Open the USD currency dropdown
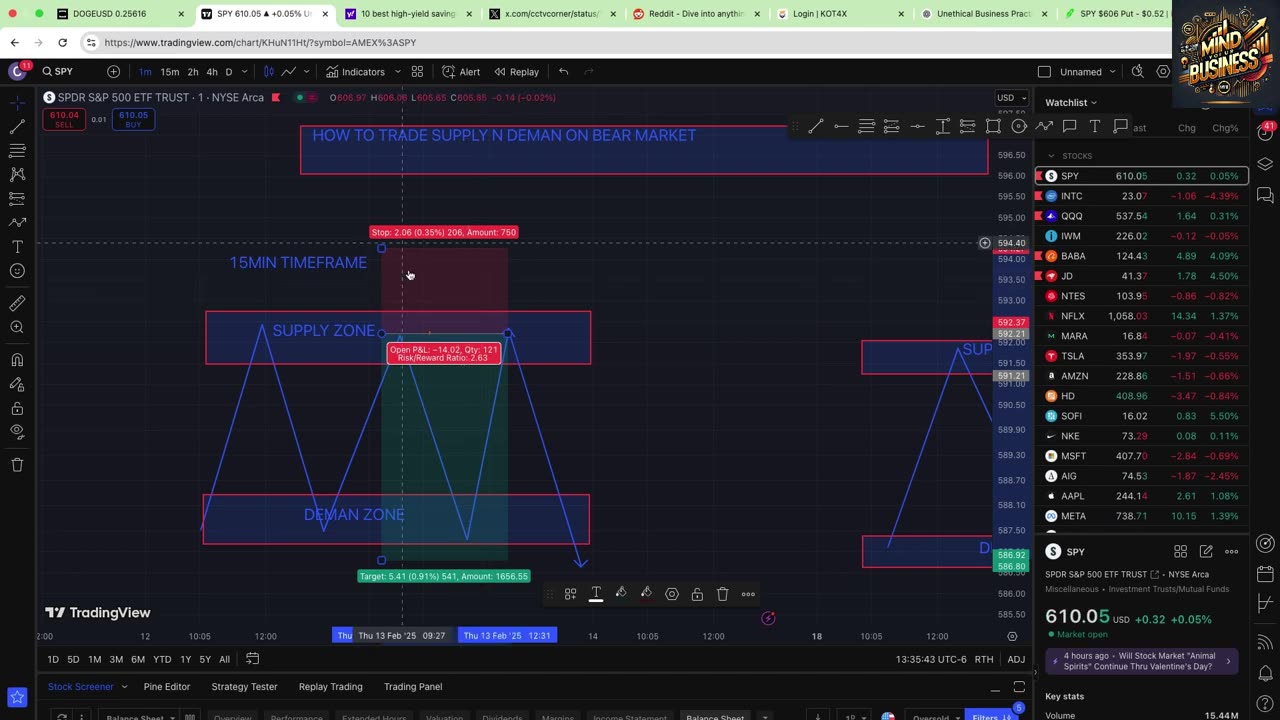1280x720 pixels. (1012, 98)
